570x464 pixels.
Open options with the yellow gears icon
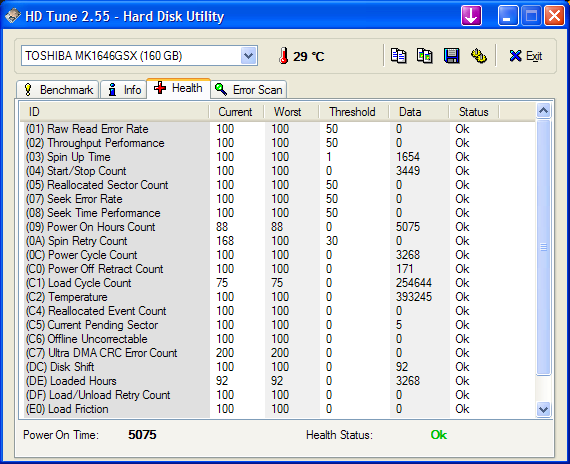478,56
